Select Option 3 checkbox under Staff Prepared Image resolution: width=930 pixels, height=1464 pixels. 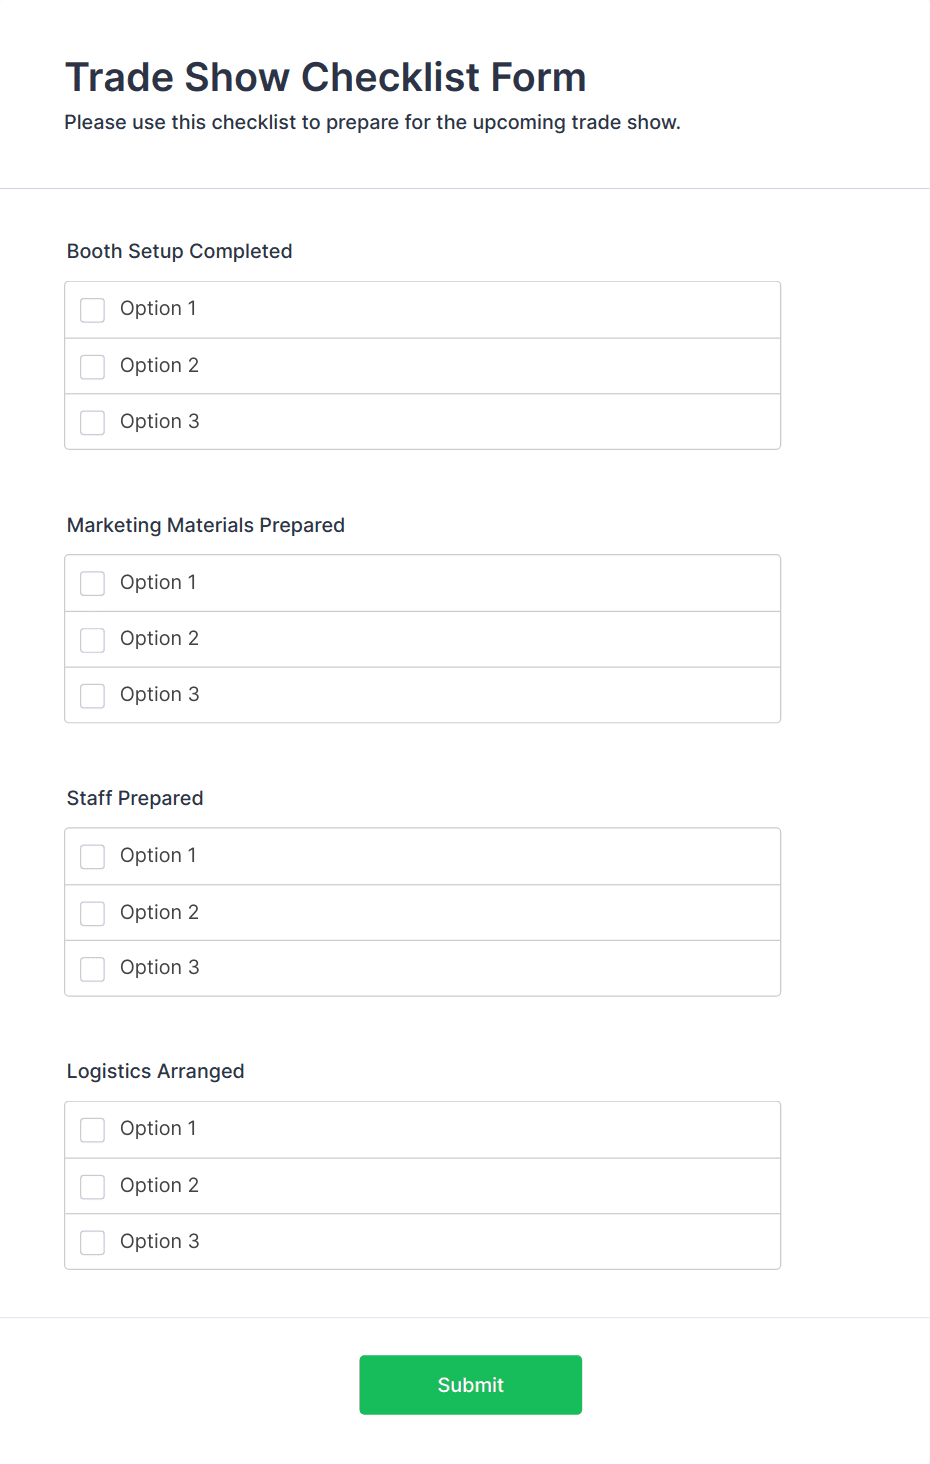(93, 969)
